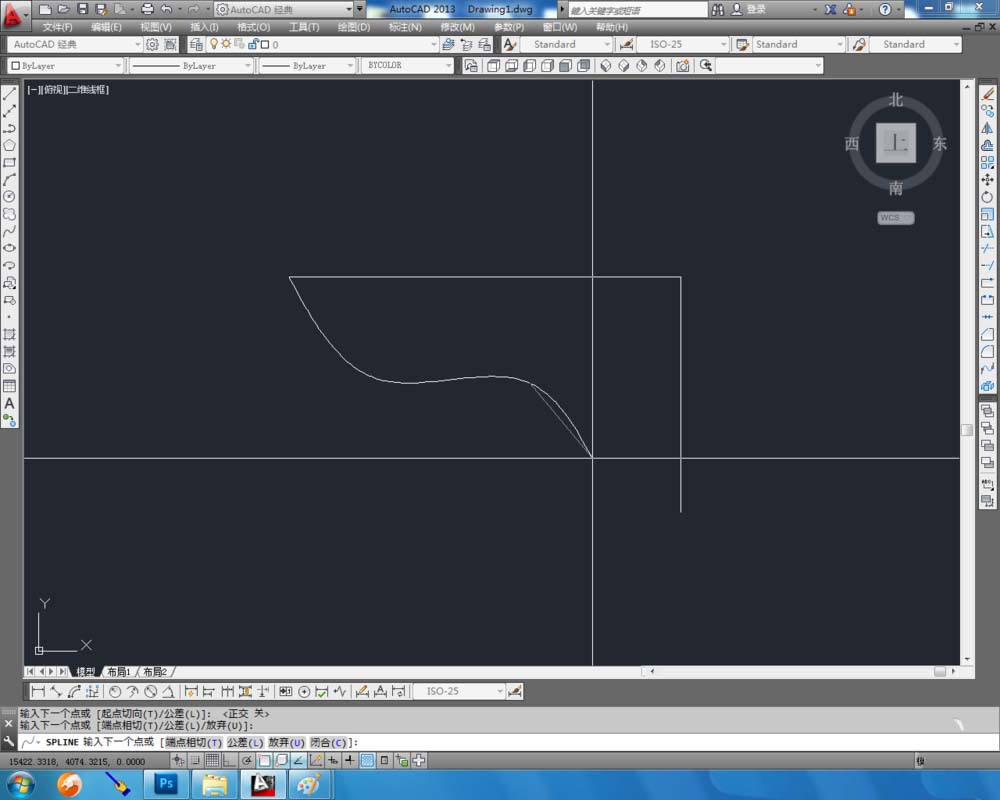Switch to the 布局2 layout tab
The width and height of the screenshot is (1000, 800).
[155, 672]
